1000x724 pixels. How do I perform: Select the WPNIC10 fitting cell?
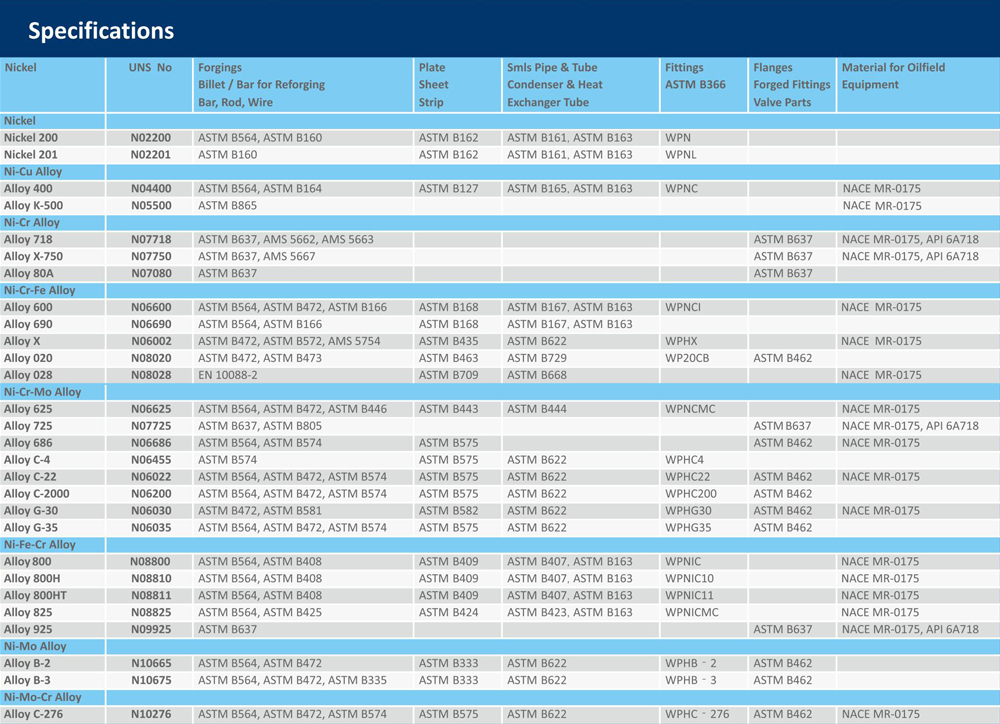pos(689,579)
